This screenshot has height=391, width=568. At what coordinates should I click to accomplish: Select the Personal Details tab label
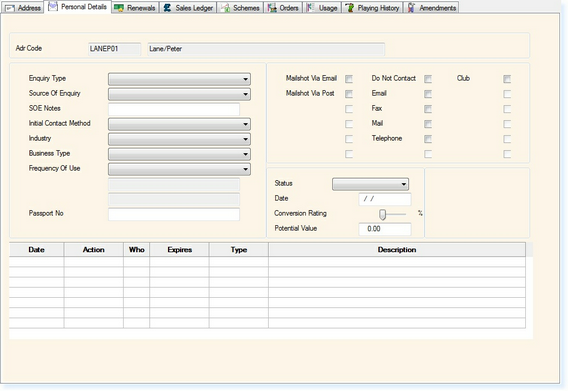pos(84,7)
